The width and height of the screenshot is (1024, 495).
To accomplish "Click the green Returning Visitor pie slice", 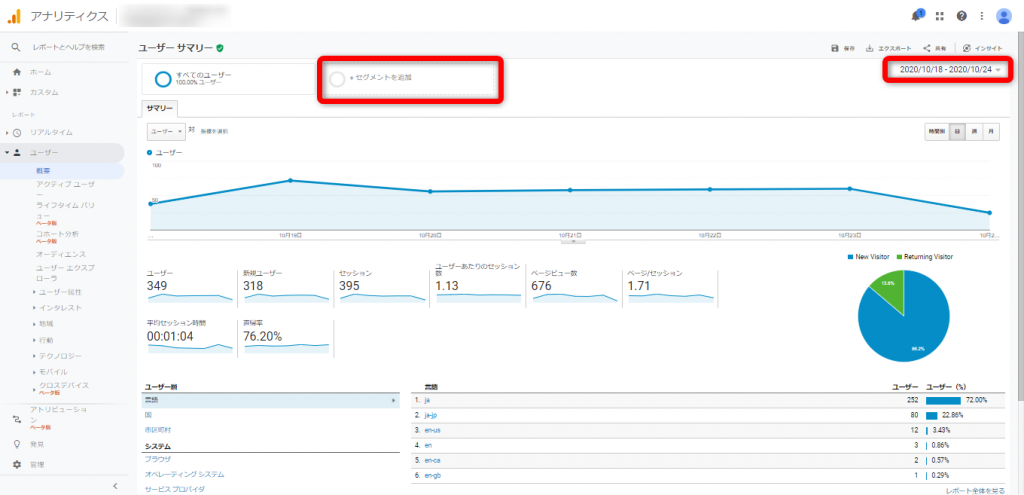I will [890, 291].
